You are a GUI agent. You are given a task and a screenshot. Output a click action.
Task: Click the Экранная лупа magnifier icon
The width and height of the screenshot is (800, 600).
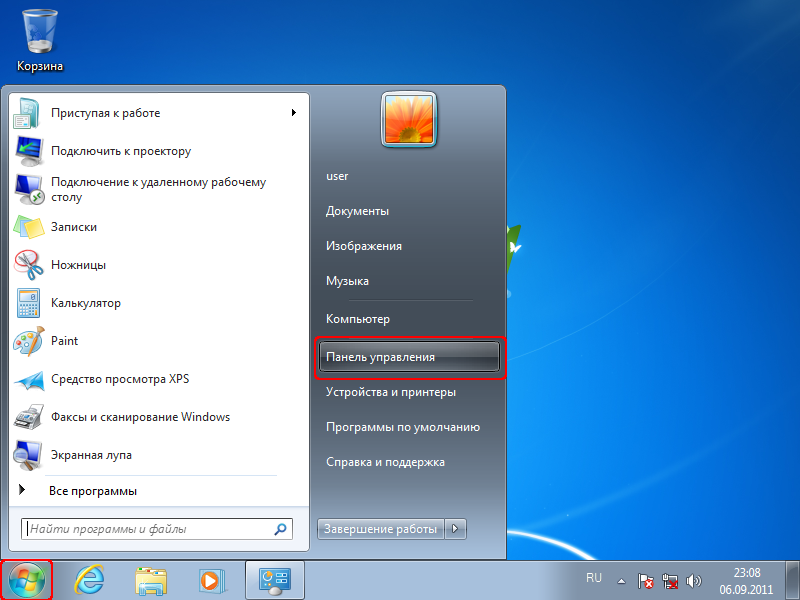[28, 455]
